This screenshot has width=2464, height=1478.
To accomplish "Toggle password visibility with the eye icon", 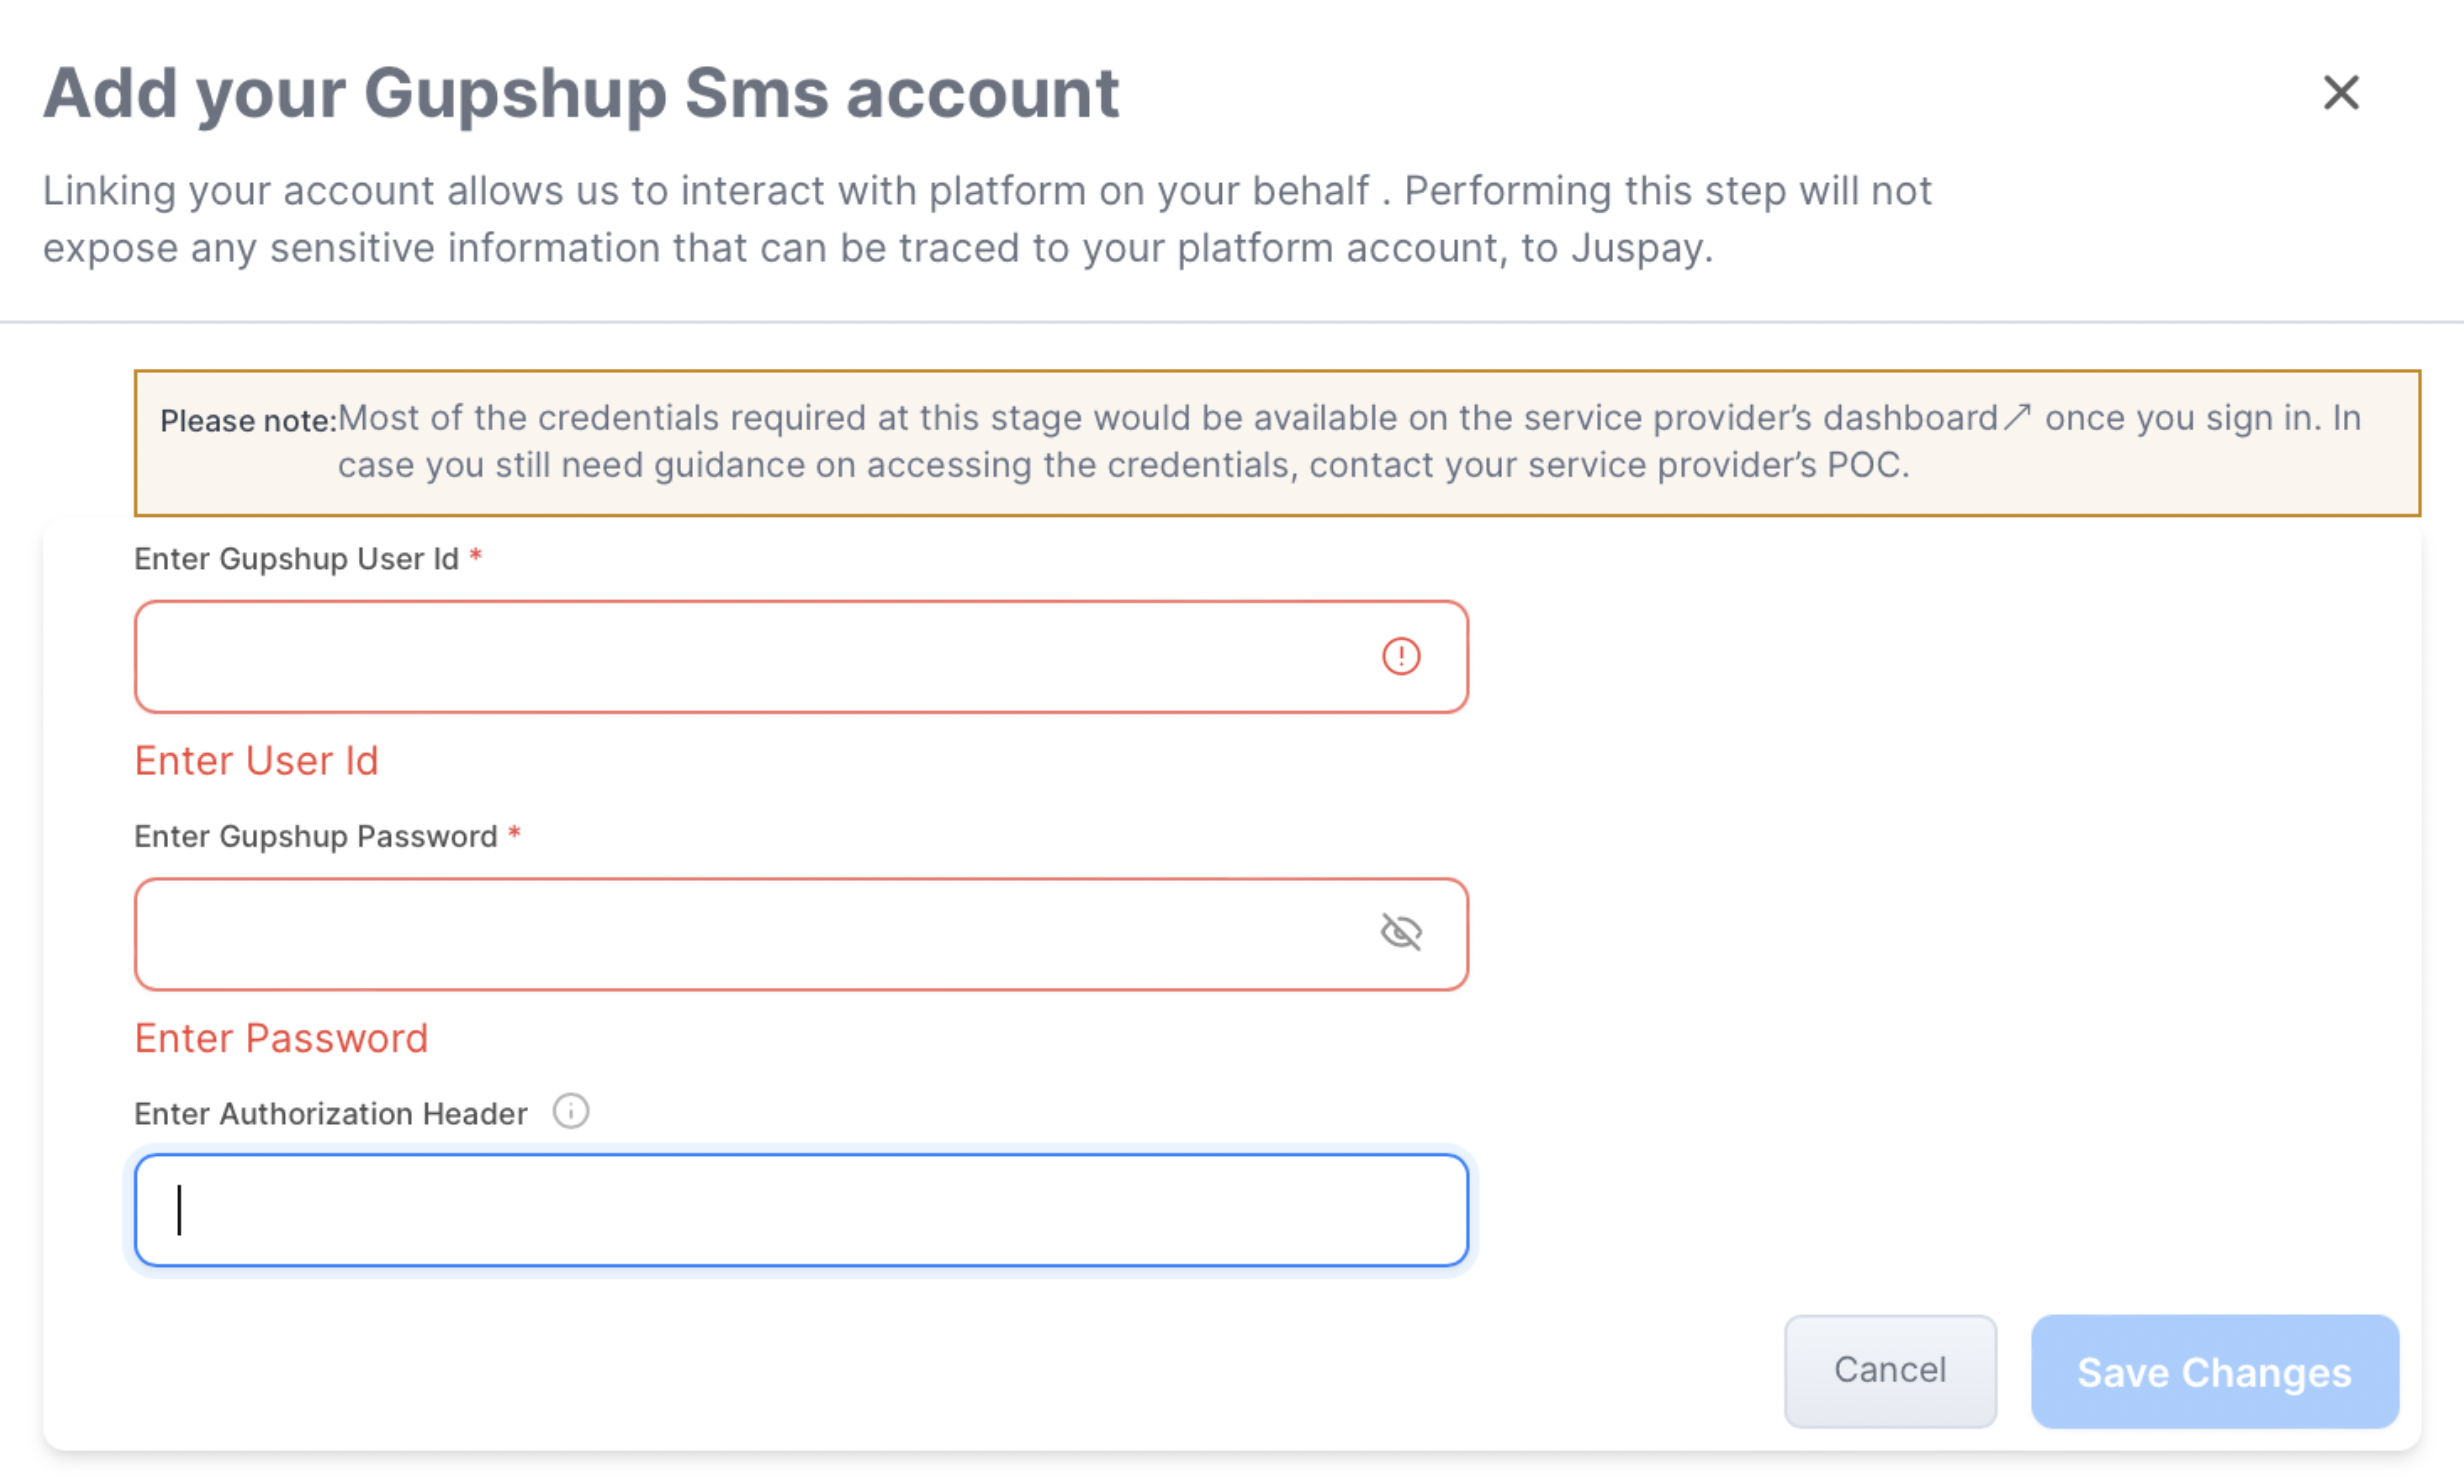I will 1401,932.
